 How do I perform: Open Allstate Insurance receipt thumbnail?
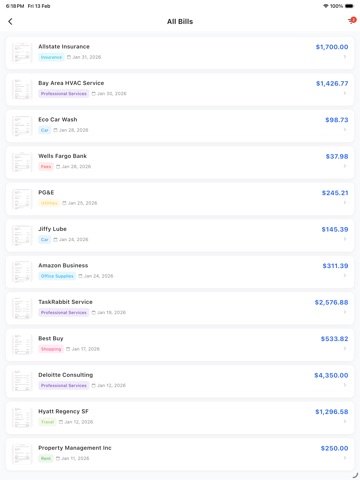[22, 53]
